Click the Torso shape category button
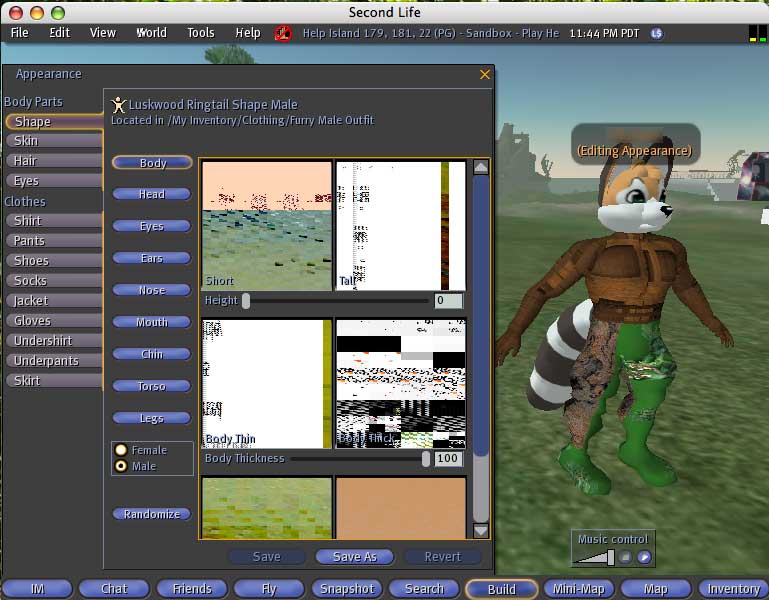769x600 pixels. point(152,386)
